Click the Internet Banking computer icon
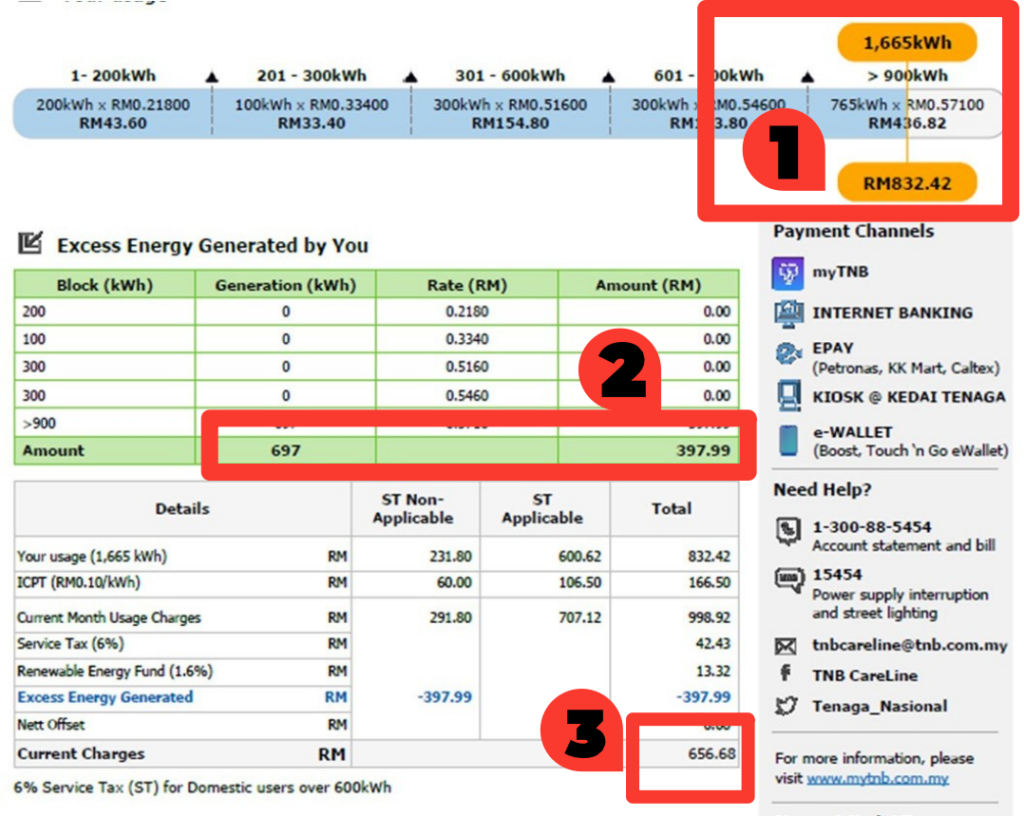1024x816 pixels. [788, 314]
